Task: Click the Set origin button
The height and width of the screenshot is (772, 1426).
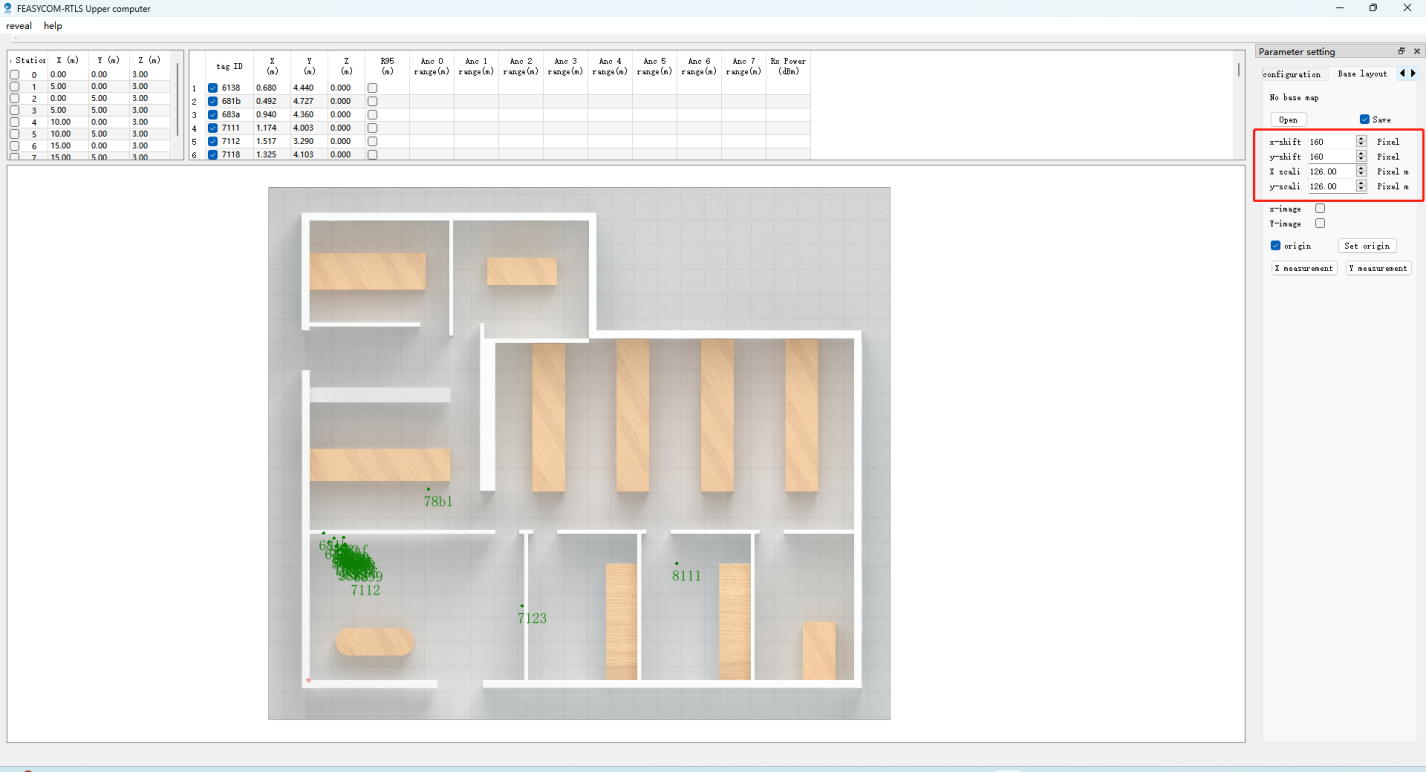Action: tap(1368, 245)
